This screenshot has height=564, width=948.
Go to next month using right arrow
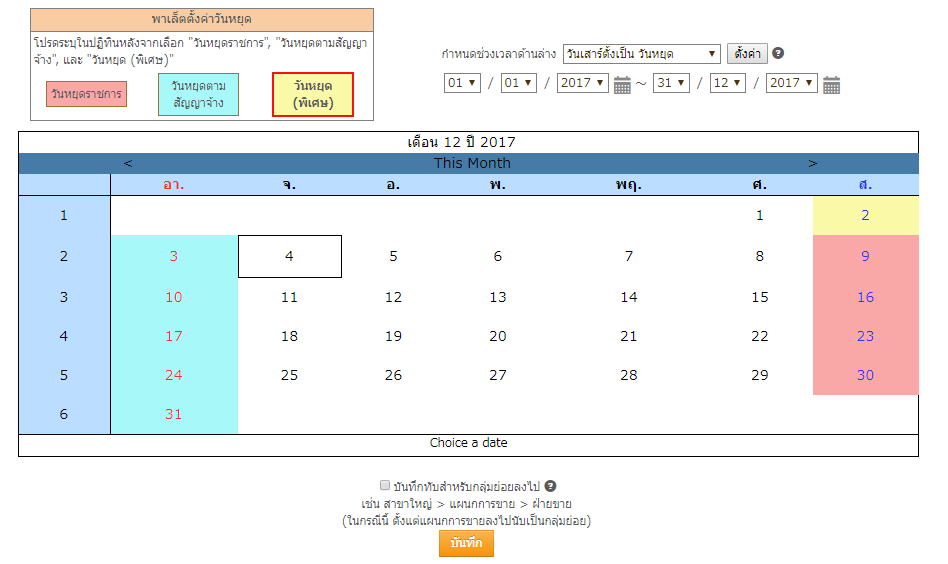813,163
